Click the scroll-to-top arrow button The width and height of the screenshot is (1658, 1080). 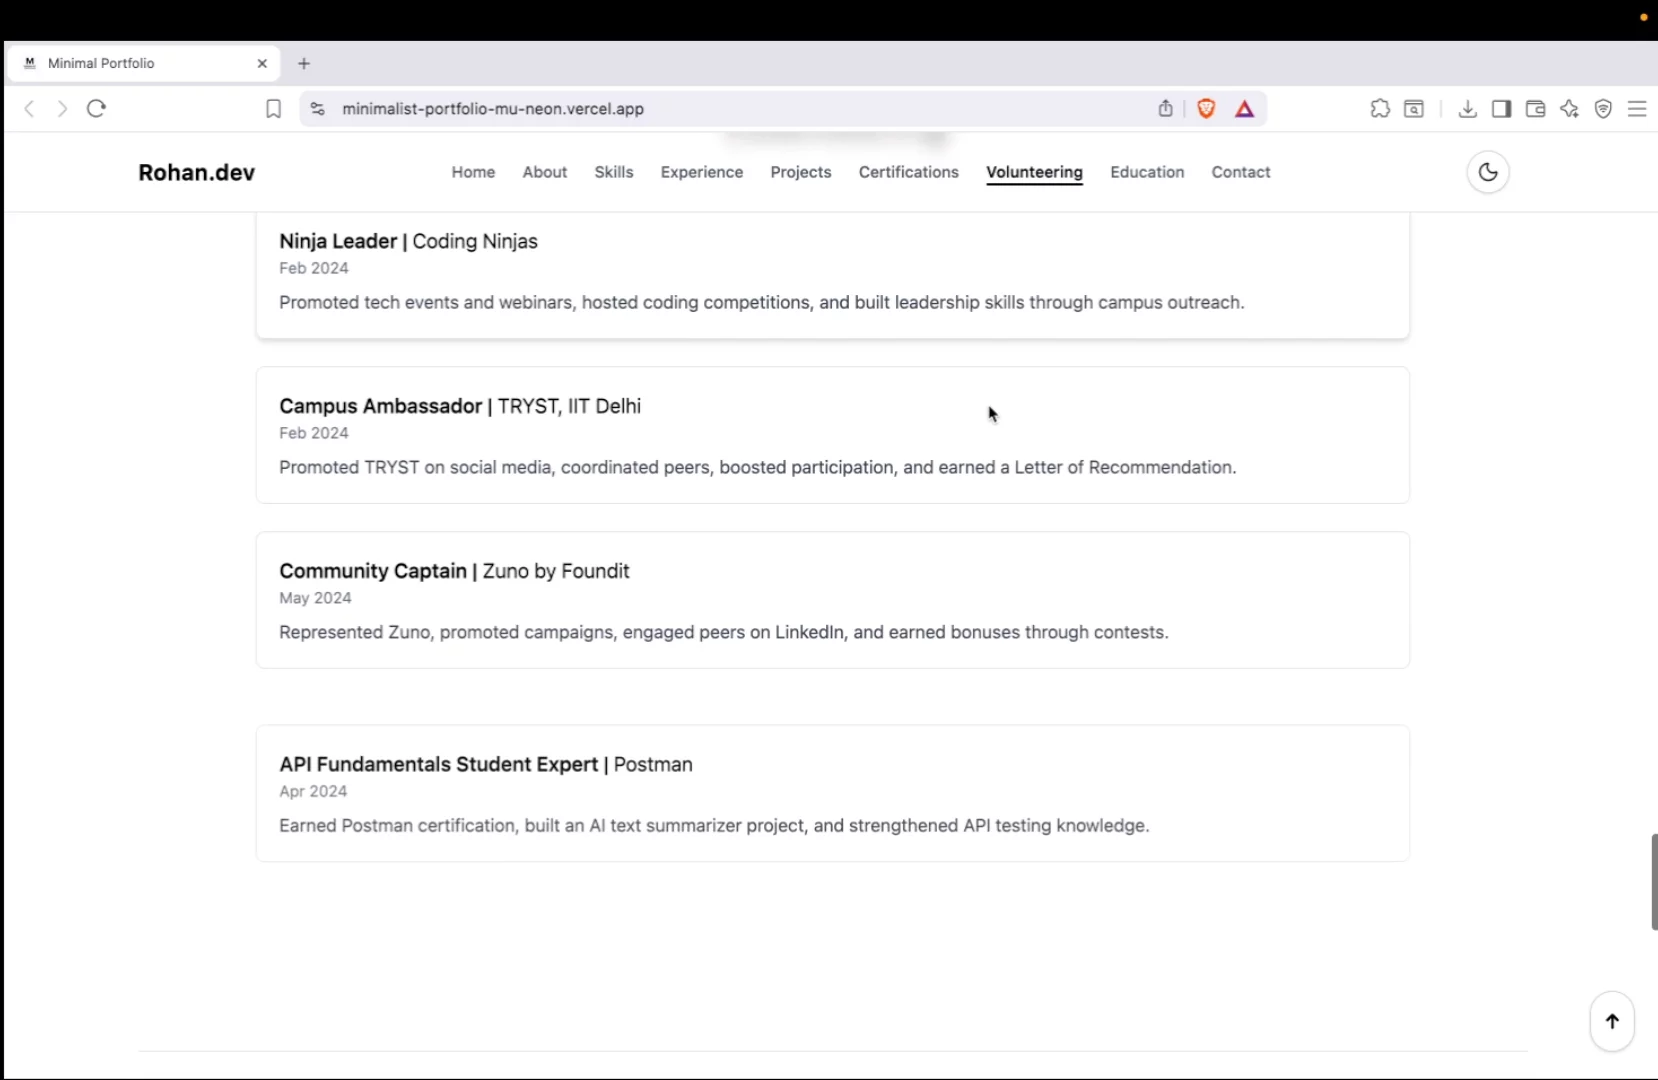(1611, 1021)
